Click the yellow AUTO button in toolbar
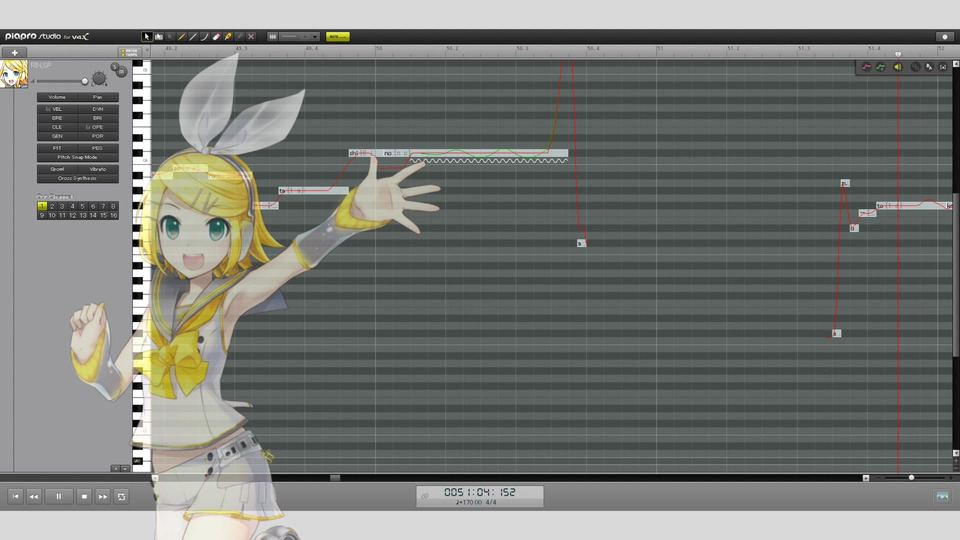This screenshot has height=540, width=960. tap(338, 37)
